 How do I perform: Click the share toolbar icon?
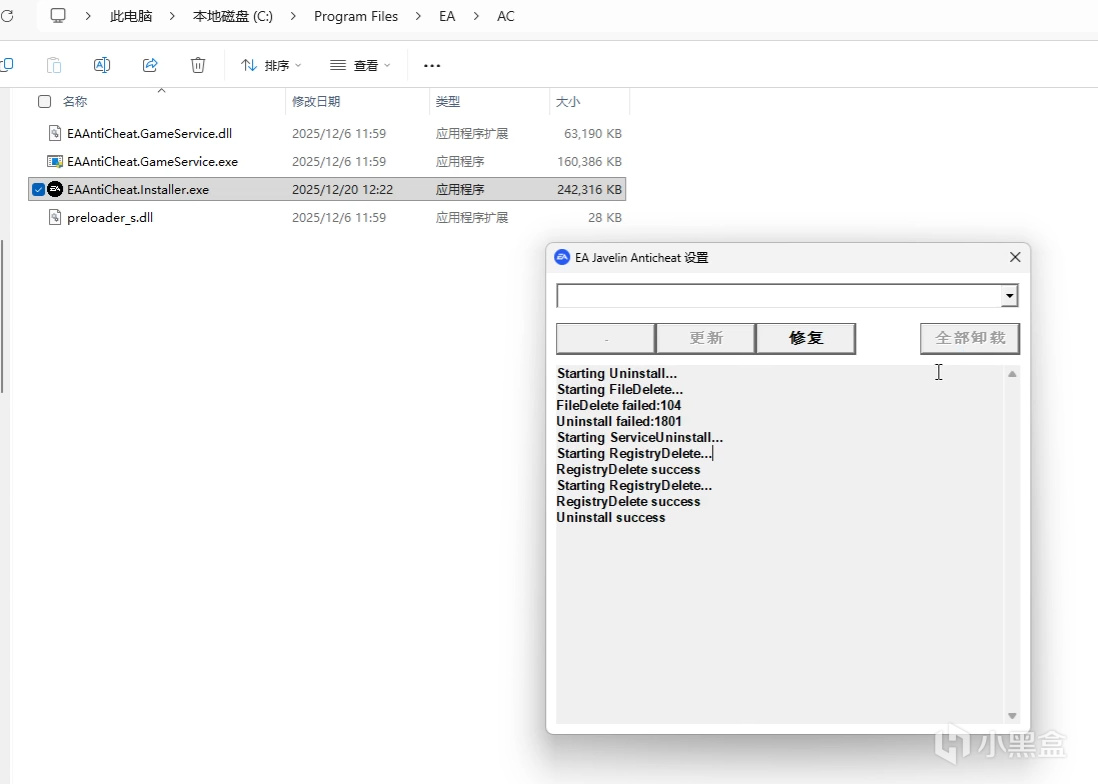point(150,65)
